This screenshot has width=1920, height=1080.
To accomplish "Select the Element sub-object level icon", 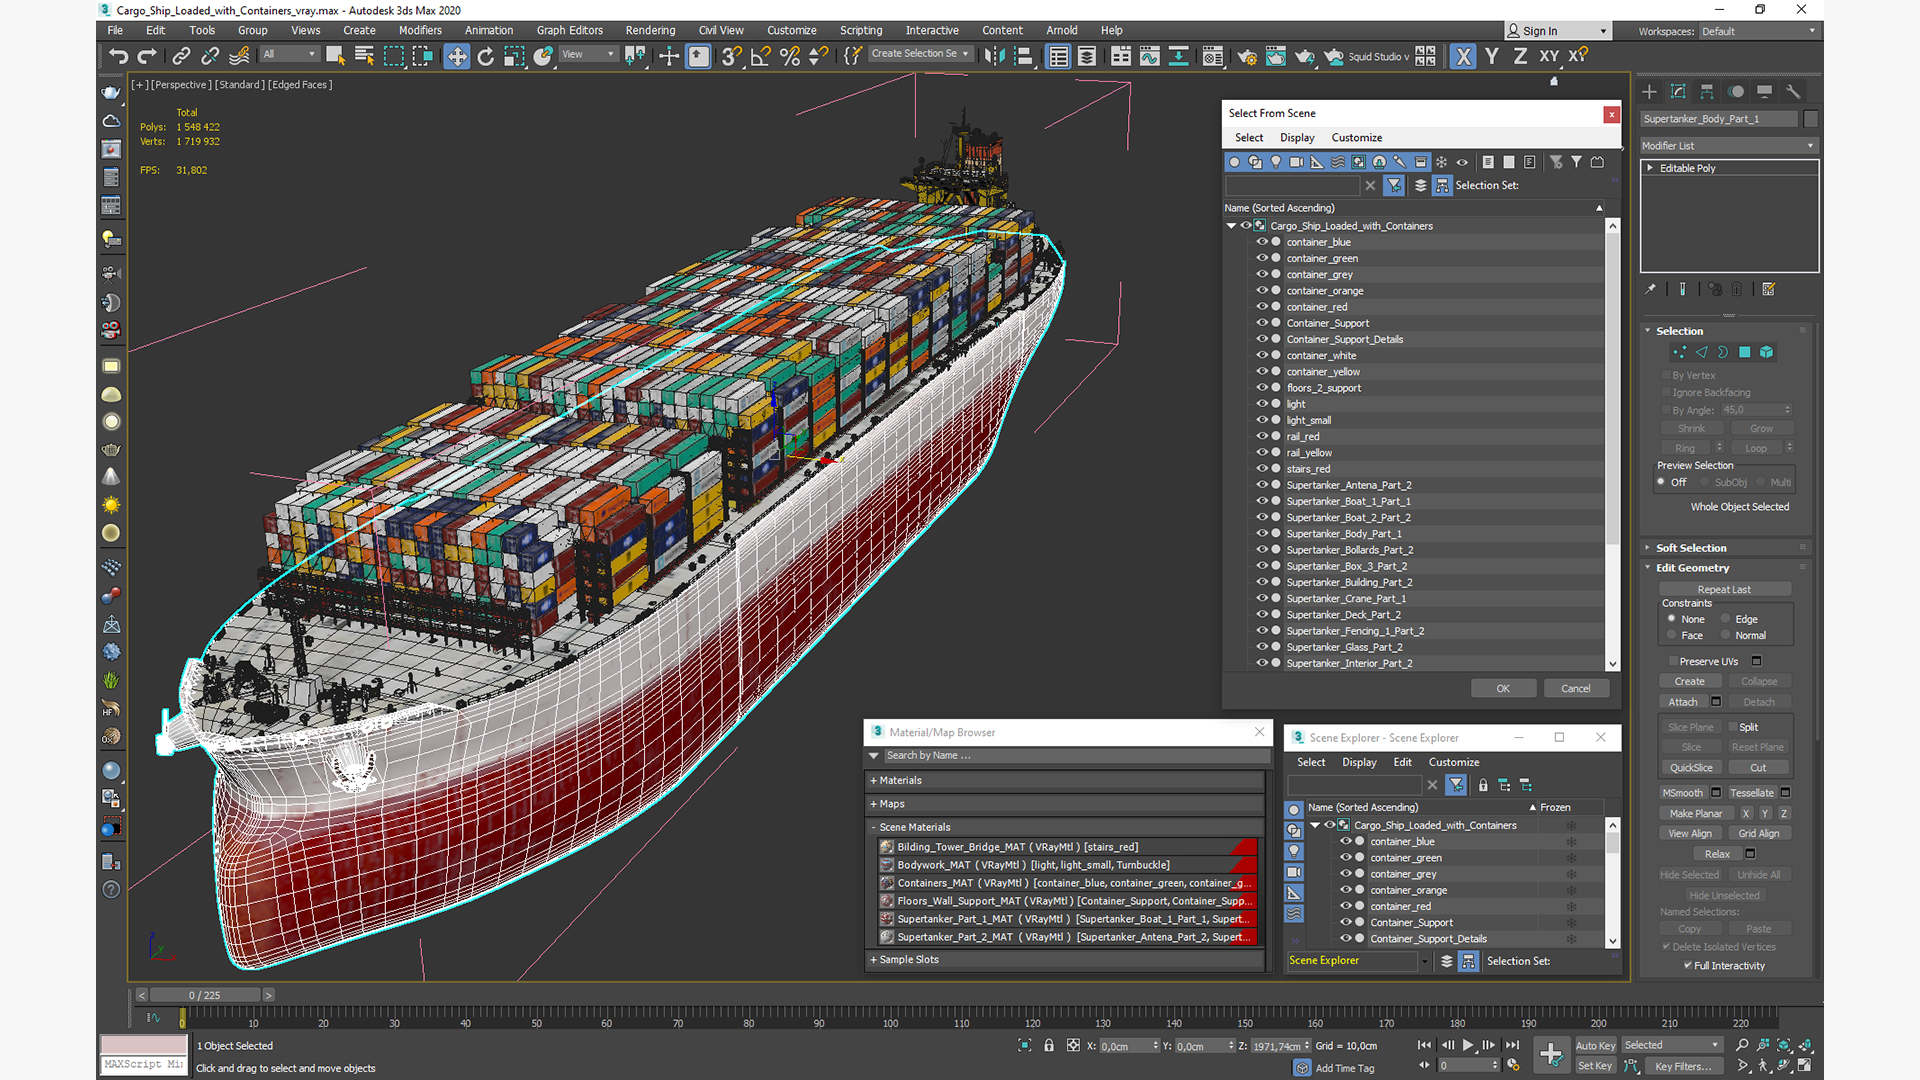I will point(1767,352).
